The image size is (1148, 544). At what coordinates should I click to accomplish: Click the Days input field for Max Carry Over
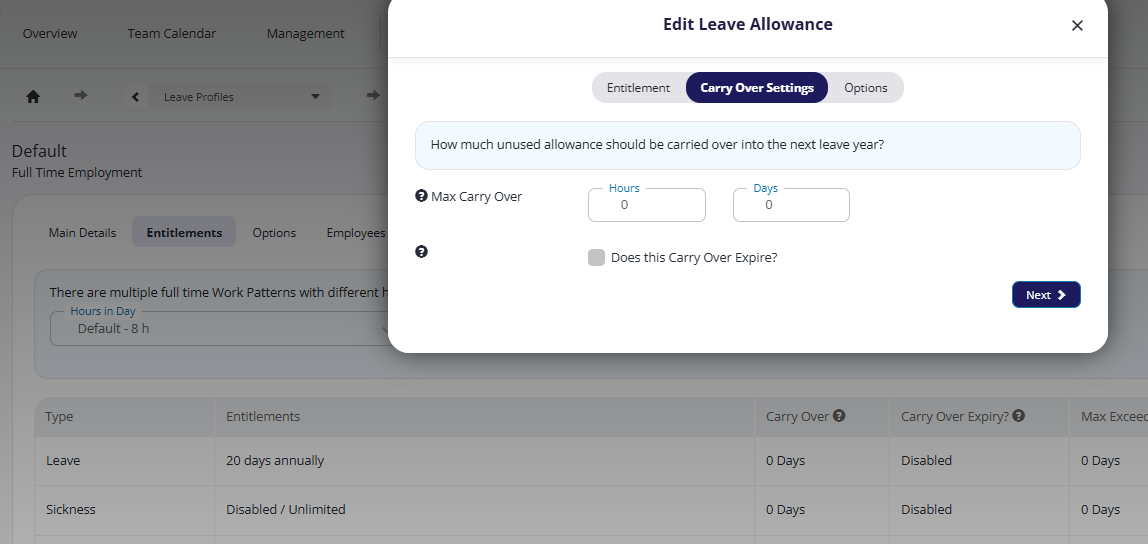coord(791,205)
